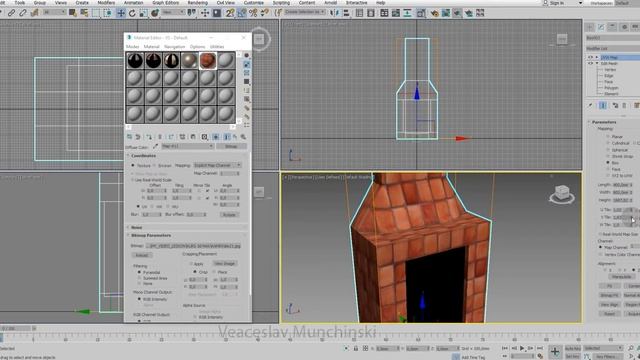Select Spherical mapping radio button

[608, 150]
